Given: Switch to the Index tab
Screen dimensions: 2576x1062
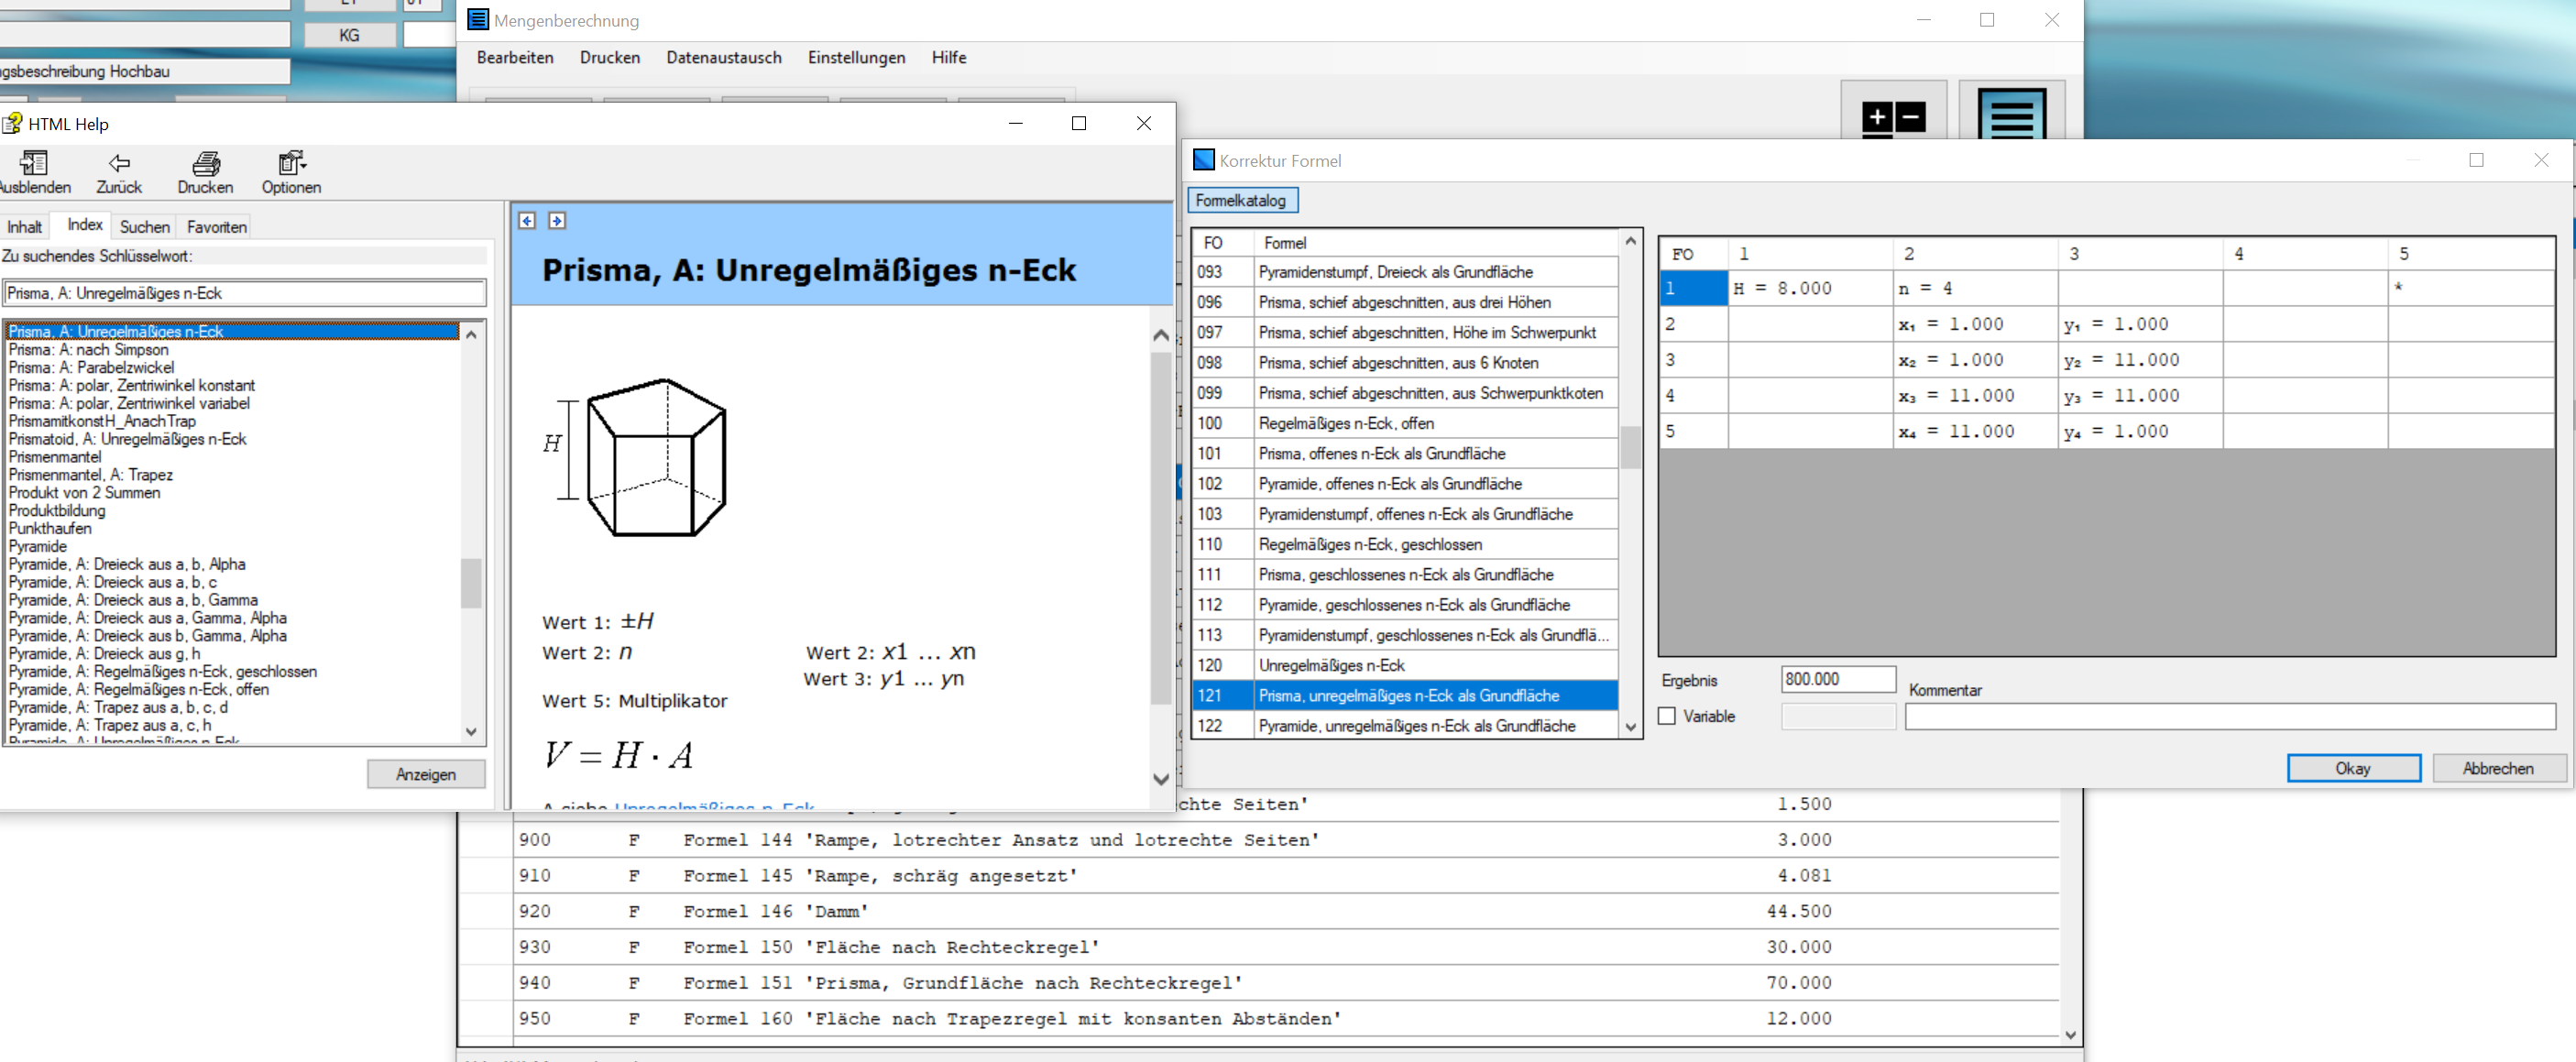Looking at the screenshot, I should (85, 225).
